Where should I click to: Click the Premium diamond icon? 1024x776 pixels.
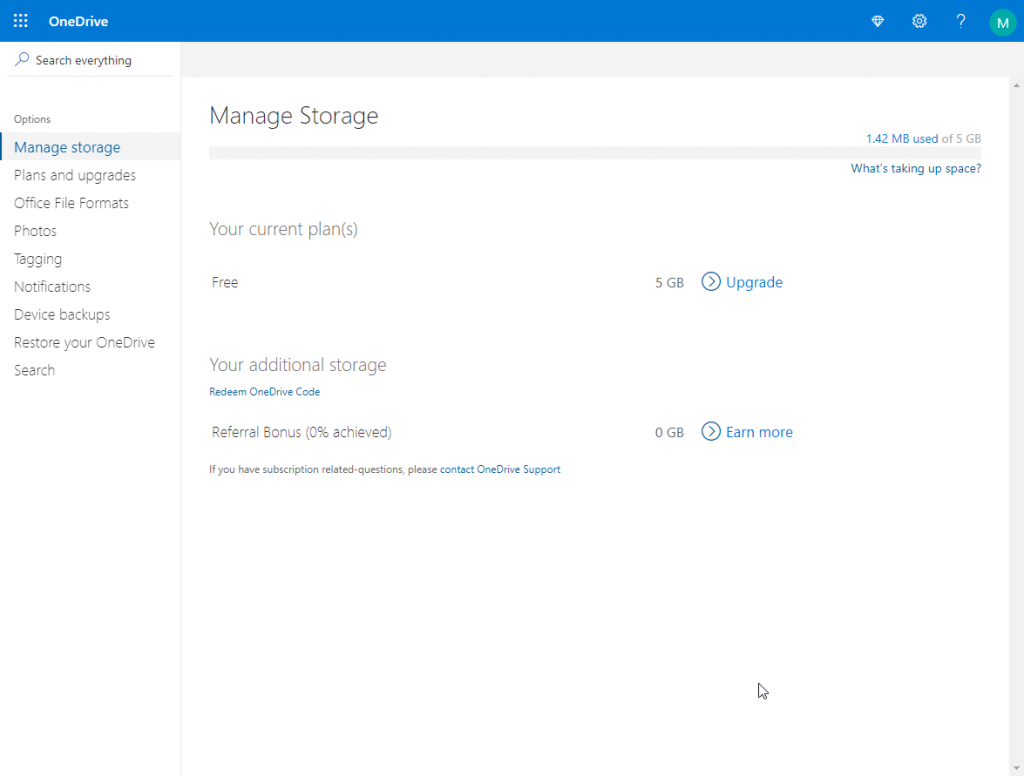click(878, 21)
